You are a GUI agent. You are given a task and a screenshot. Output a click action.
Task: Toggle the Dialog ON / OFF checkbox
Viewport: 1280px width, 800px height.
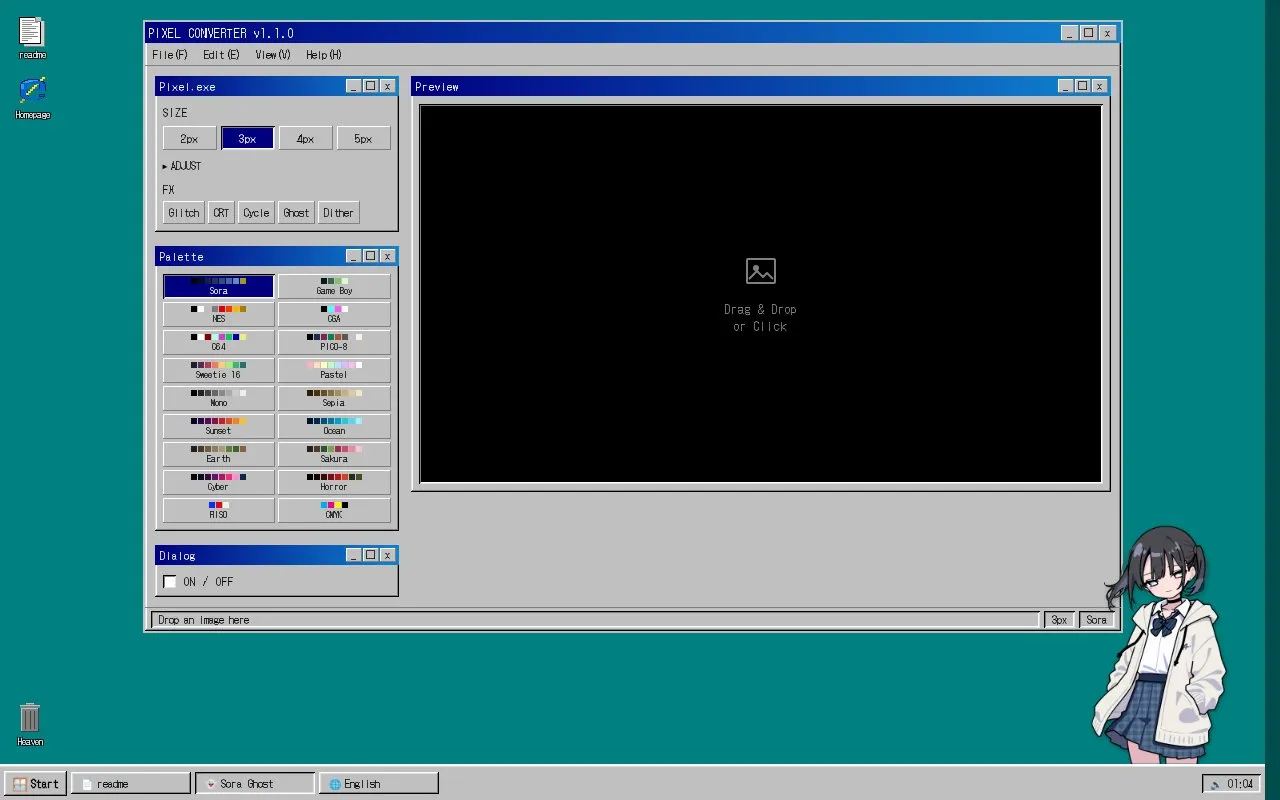point(170,581)
